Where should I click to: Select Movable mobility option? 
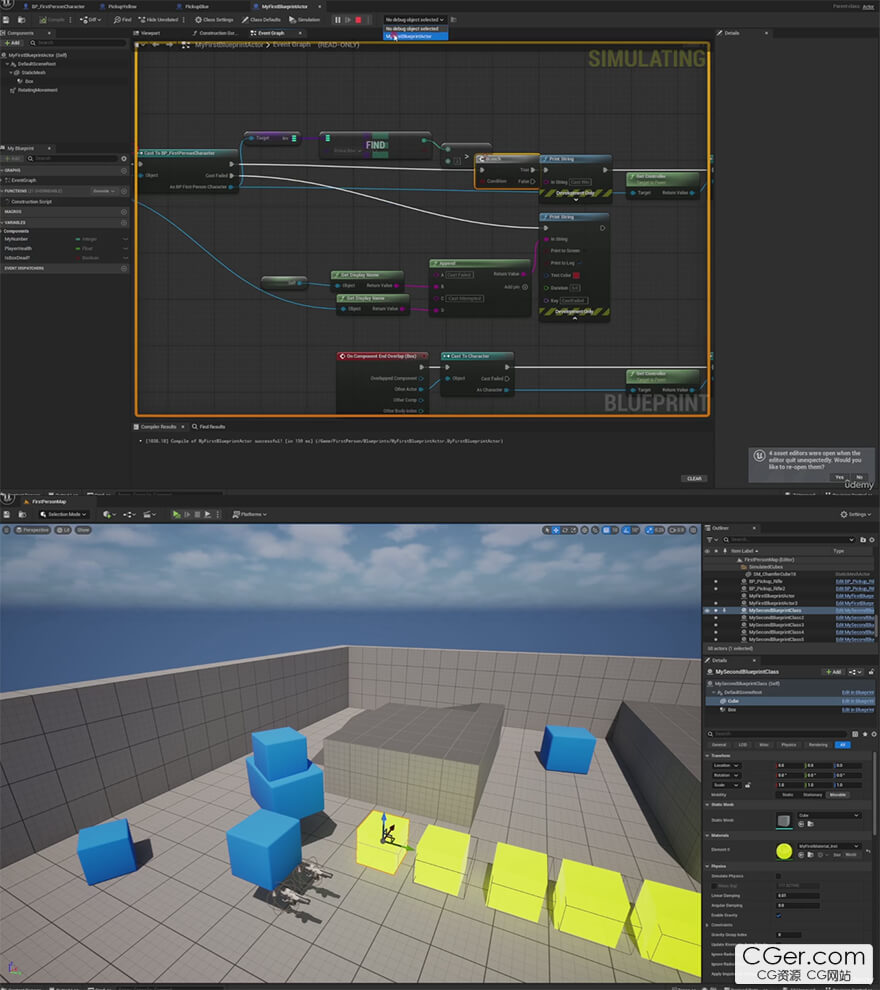[838, 795]
